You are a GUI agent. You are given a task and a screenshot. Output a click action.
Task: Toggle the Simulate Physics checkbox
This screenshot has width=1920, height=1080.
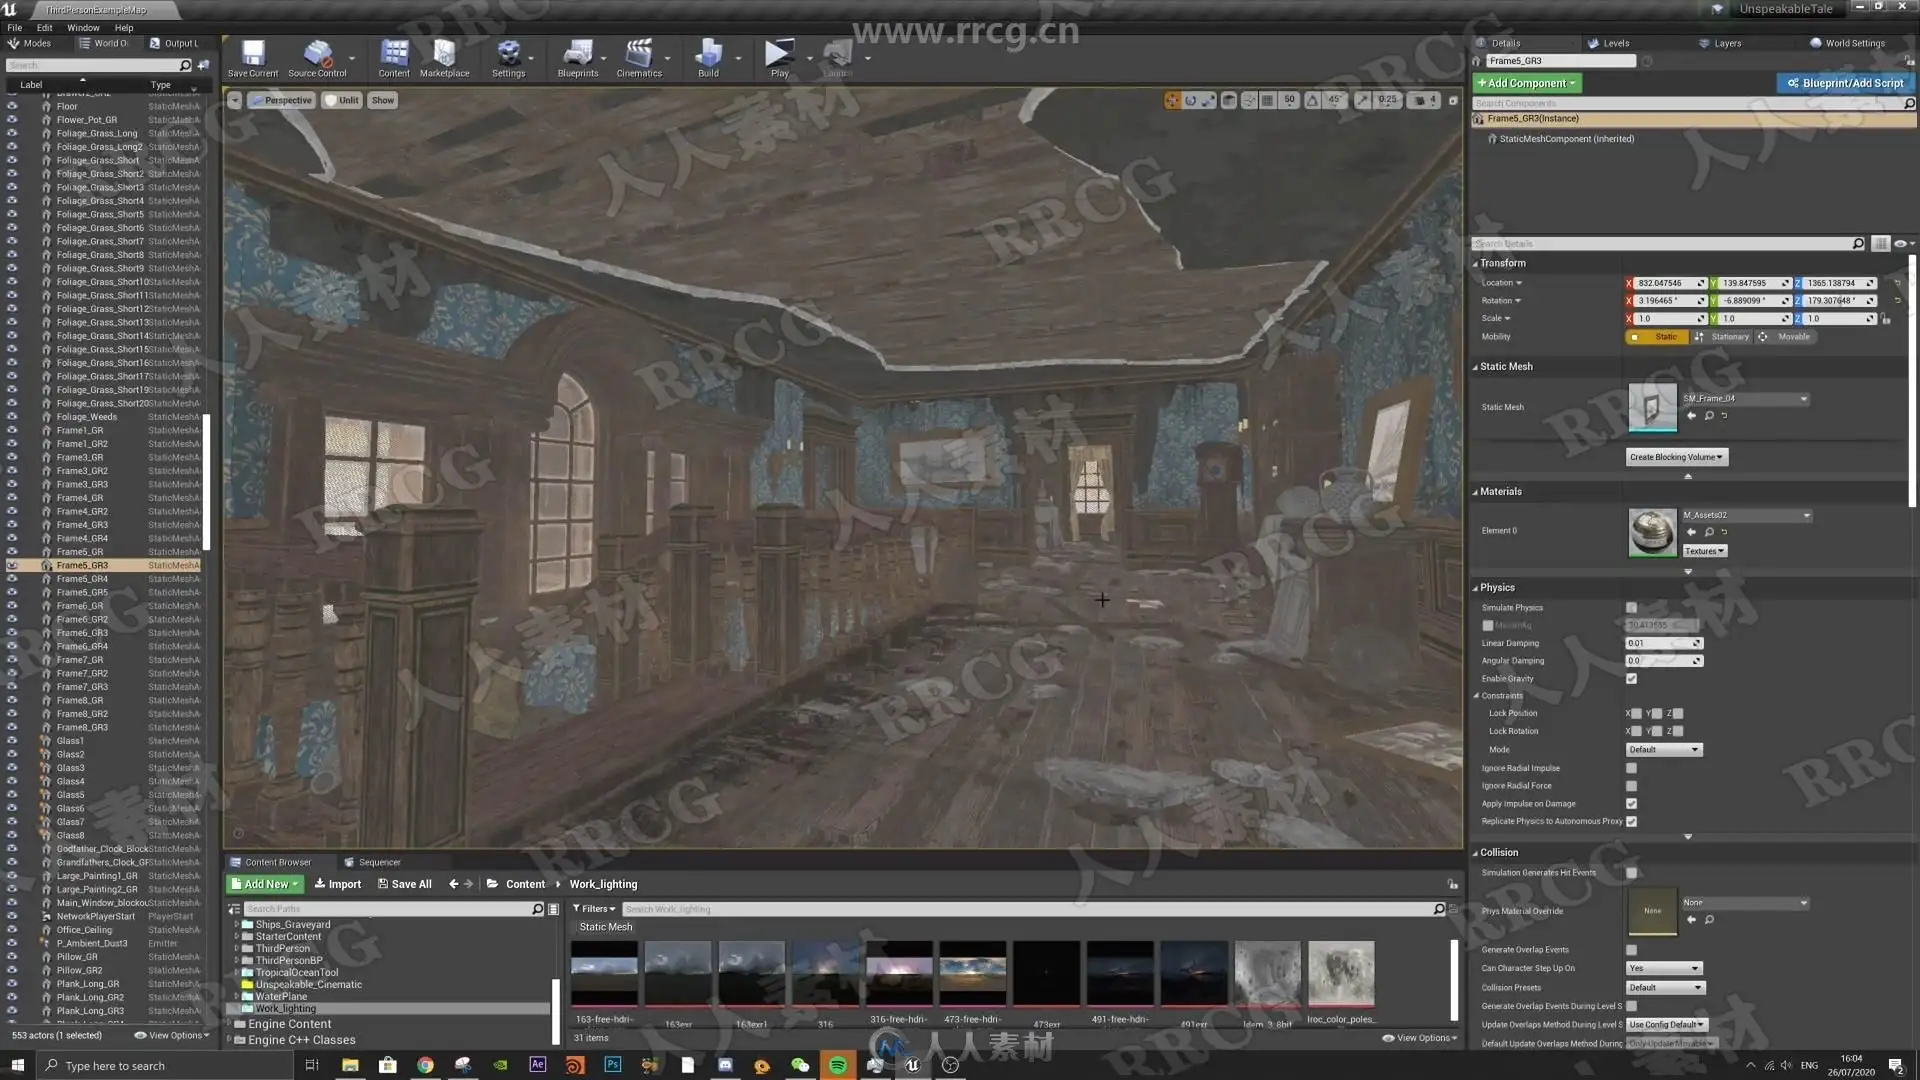point(1631,608)
